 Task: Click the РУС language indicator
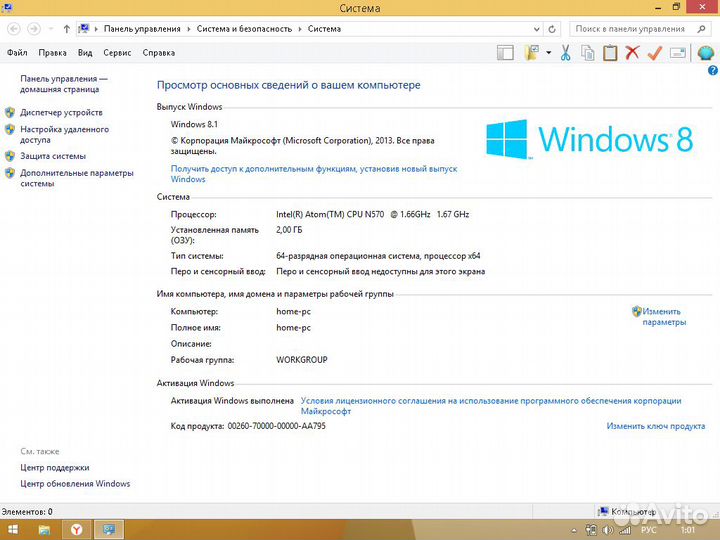click(x=648, y=530)
